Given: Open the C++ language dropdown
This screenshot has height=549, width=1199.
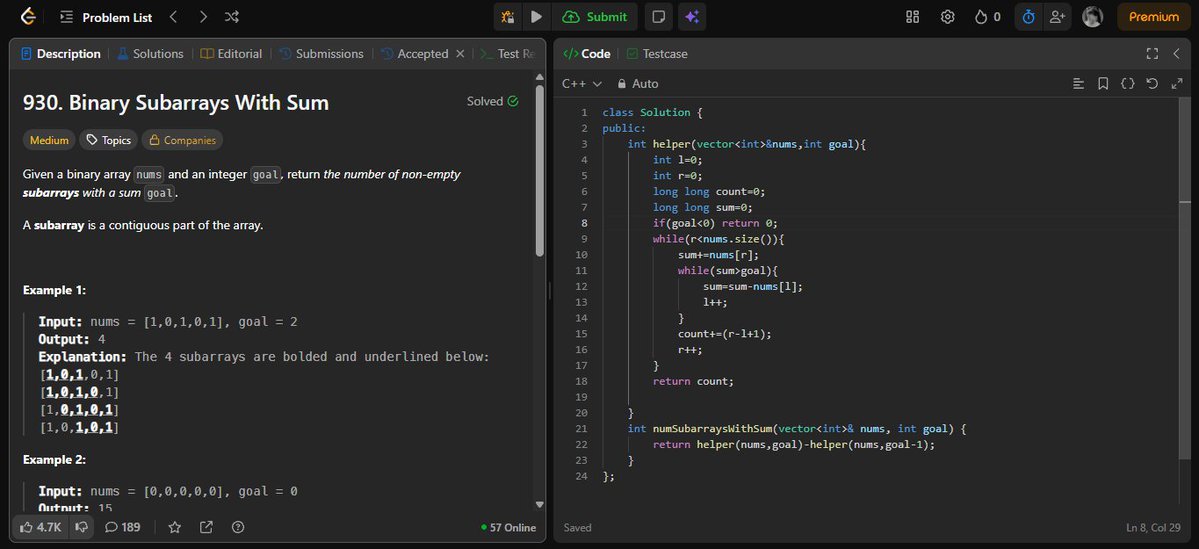Looking at the screenshot, I should click(582, 83).
